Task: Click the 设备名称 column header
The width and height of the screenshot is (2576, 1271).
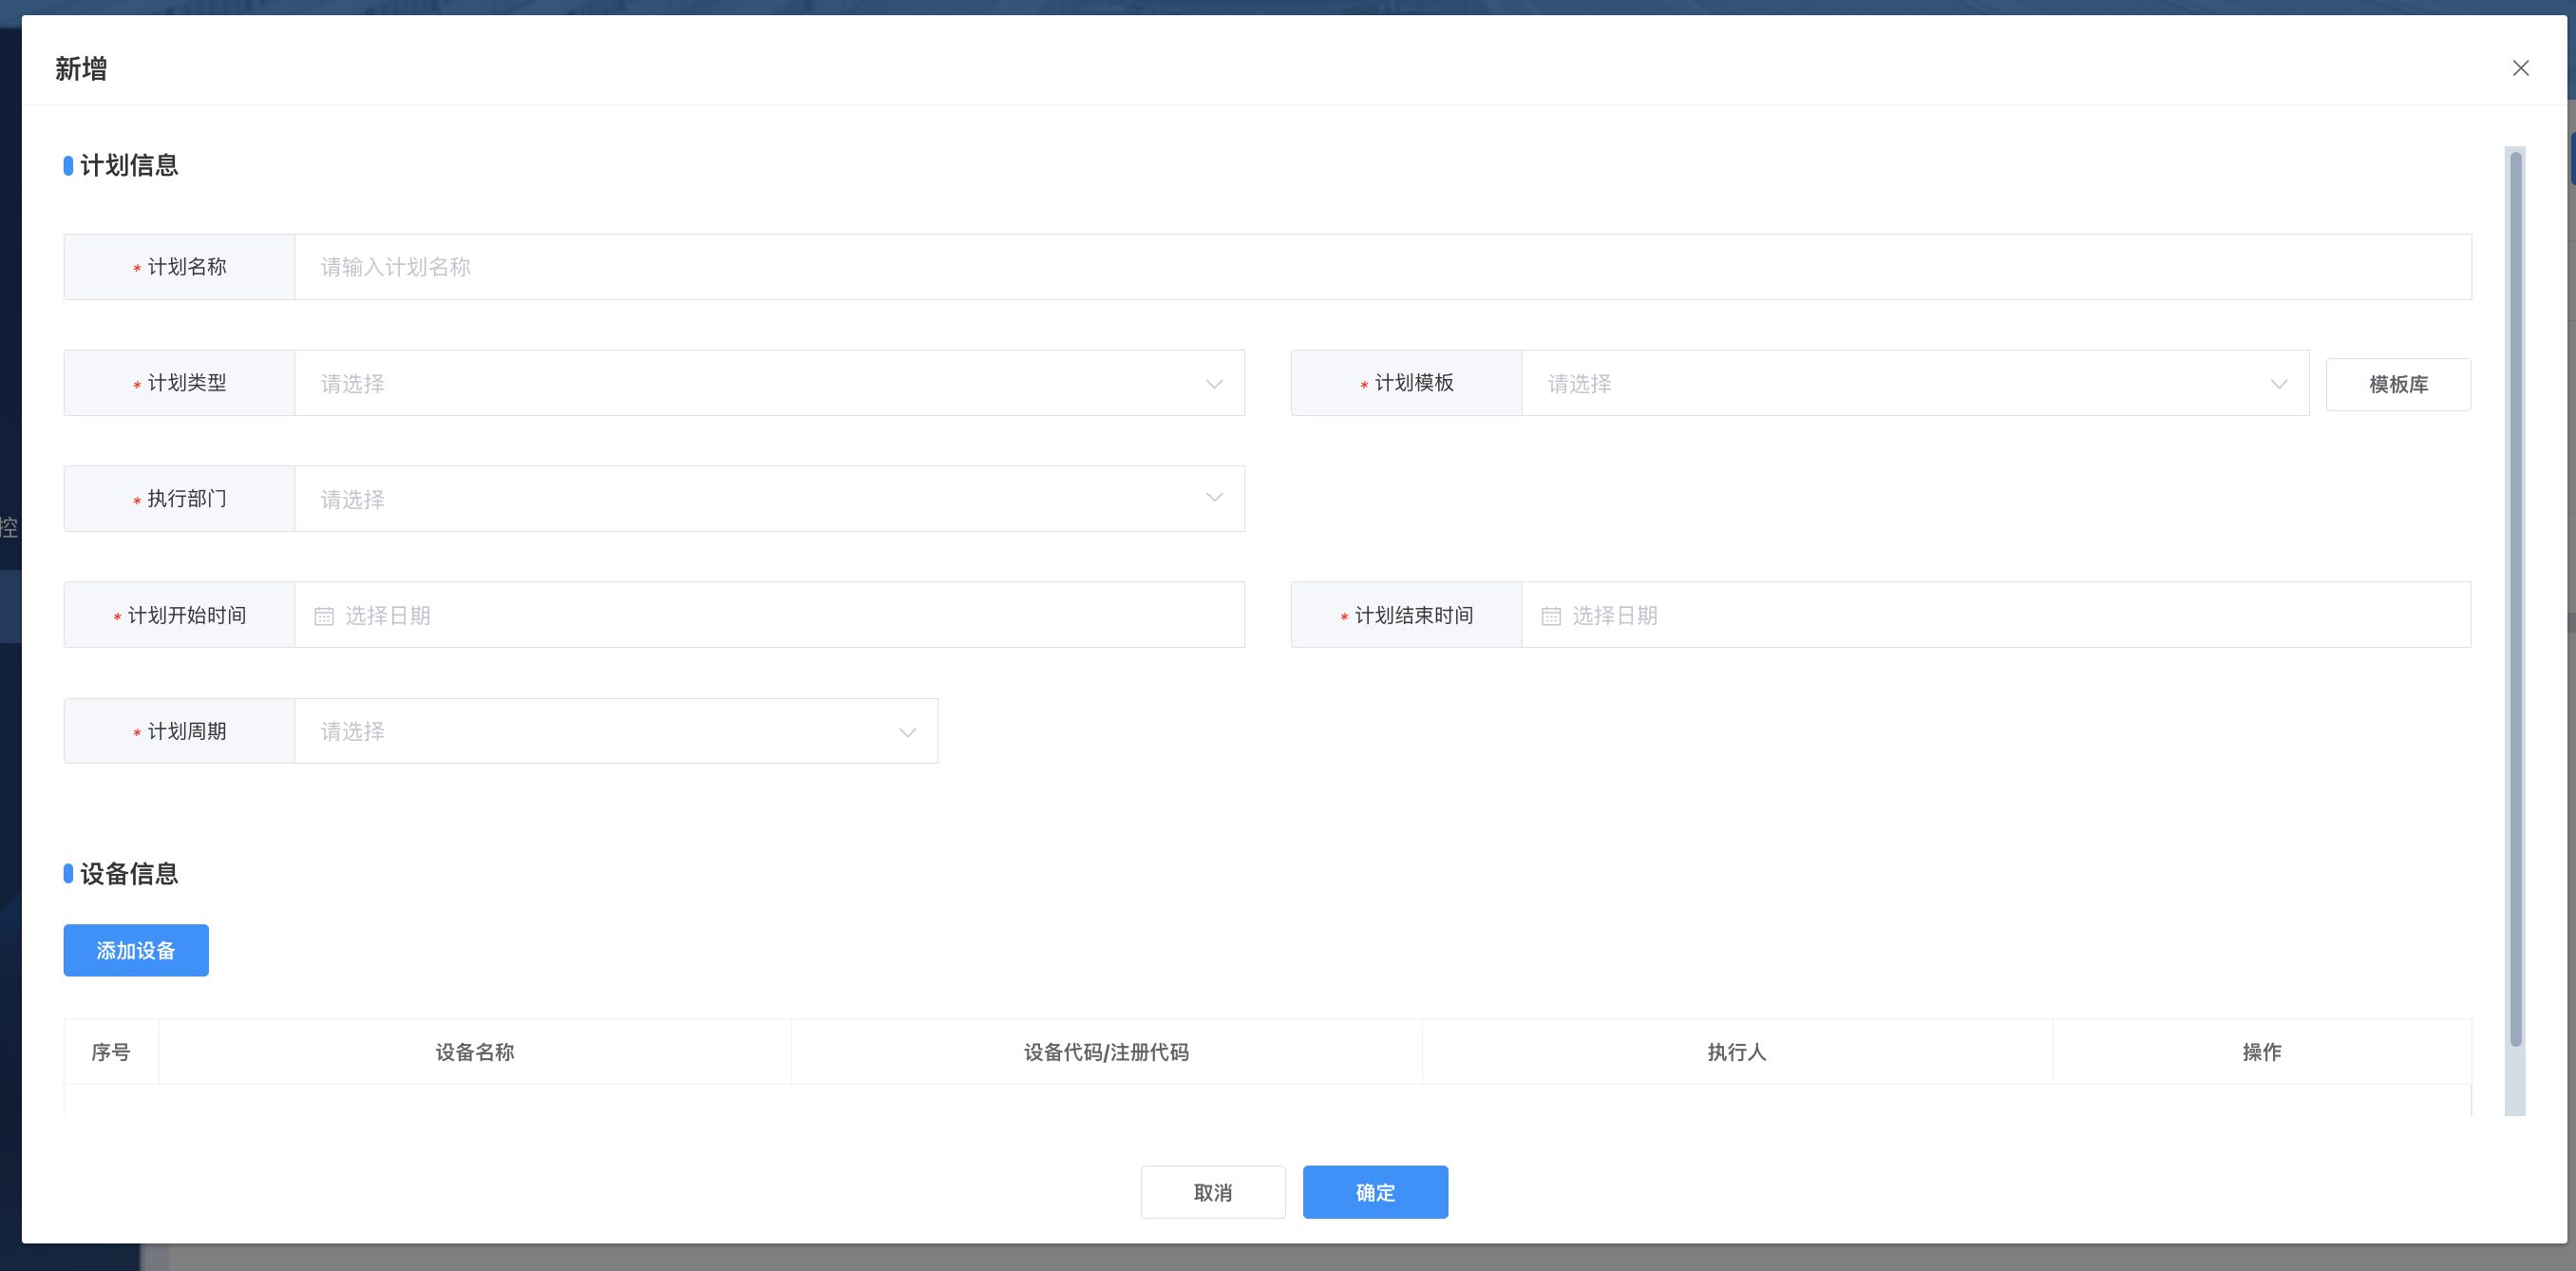Action: click(475, 1052)
